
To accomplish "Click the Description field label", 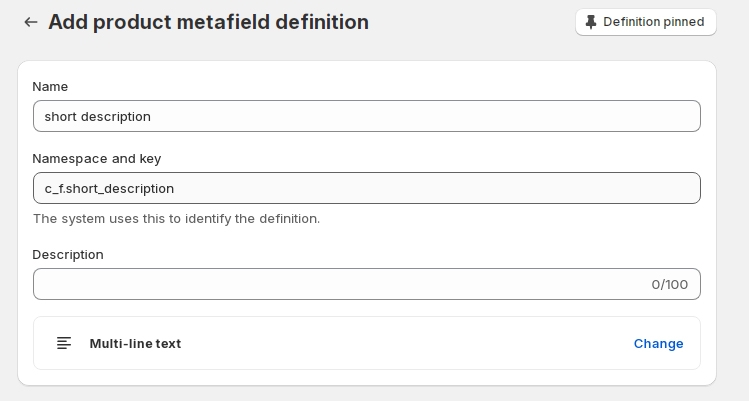I will (68, 254).
